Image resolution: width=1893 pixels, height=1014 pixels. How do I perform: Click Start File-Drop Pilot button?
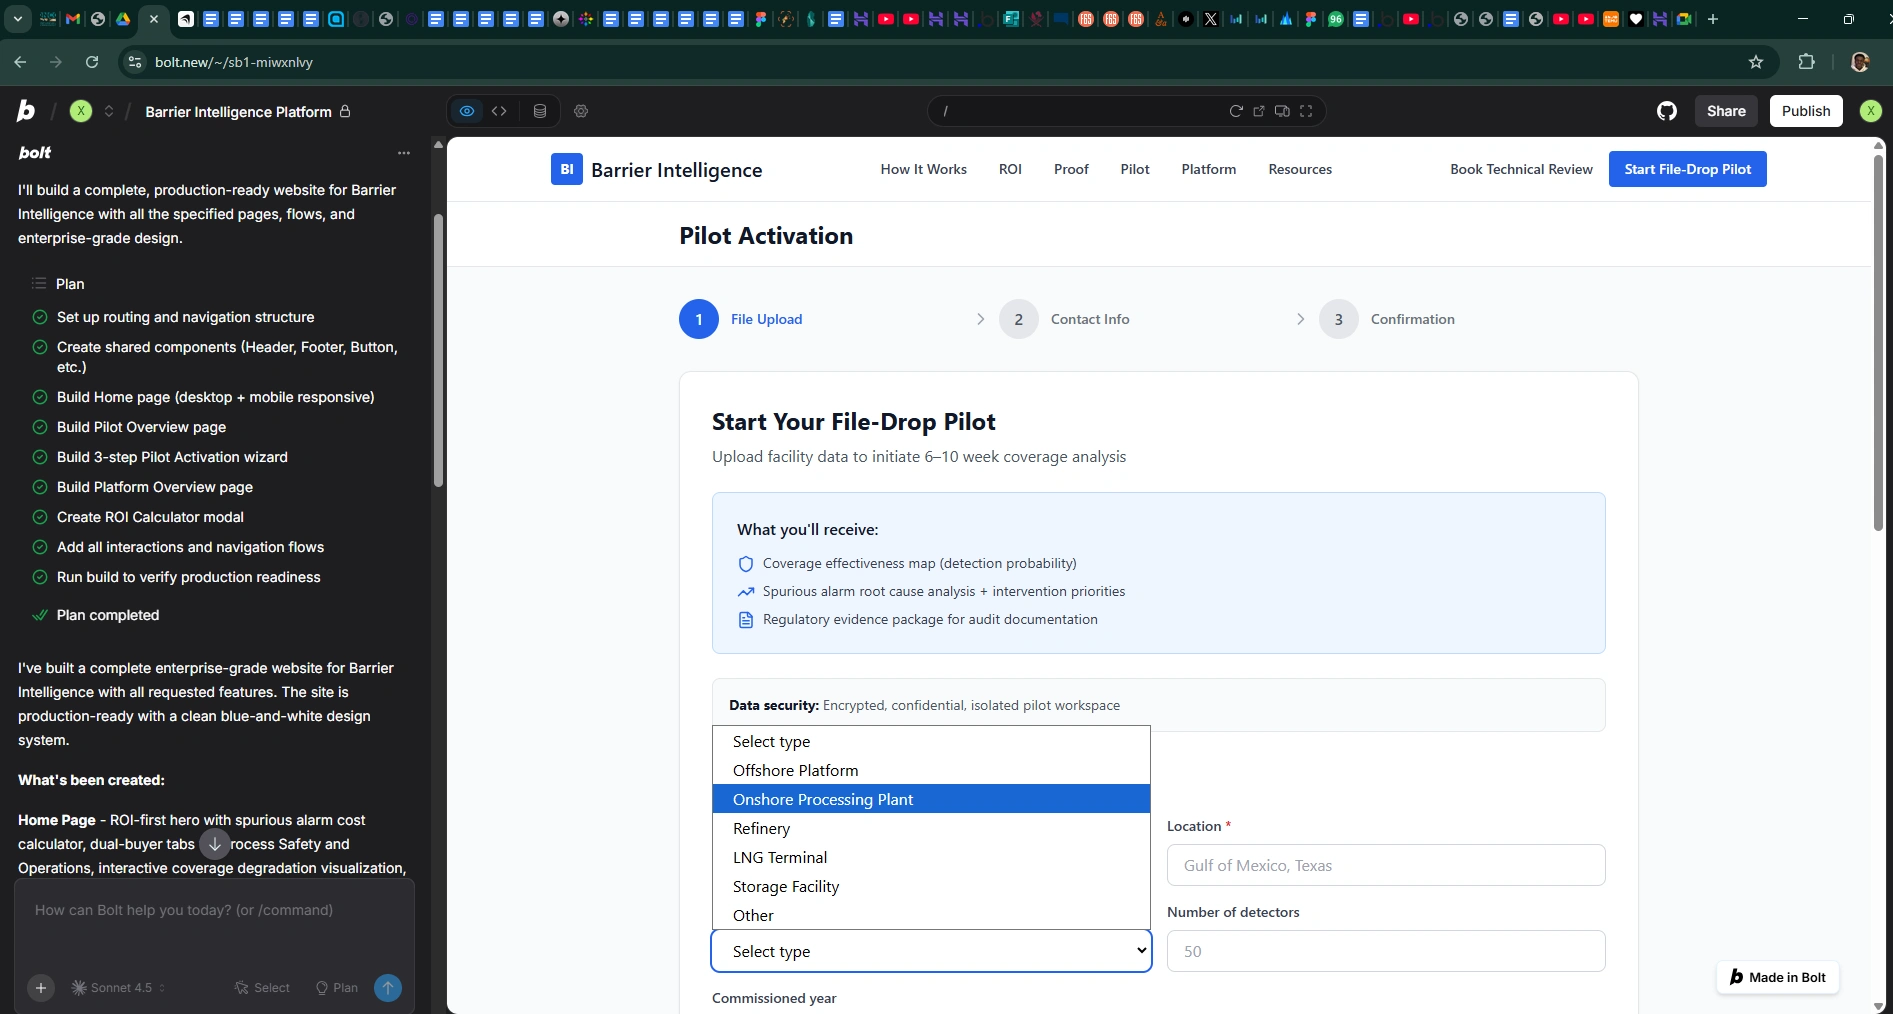[1687, 169]
